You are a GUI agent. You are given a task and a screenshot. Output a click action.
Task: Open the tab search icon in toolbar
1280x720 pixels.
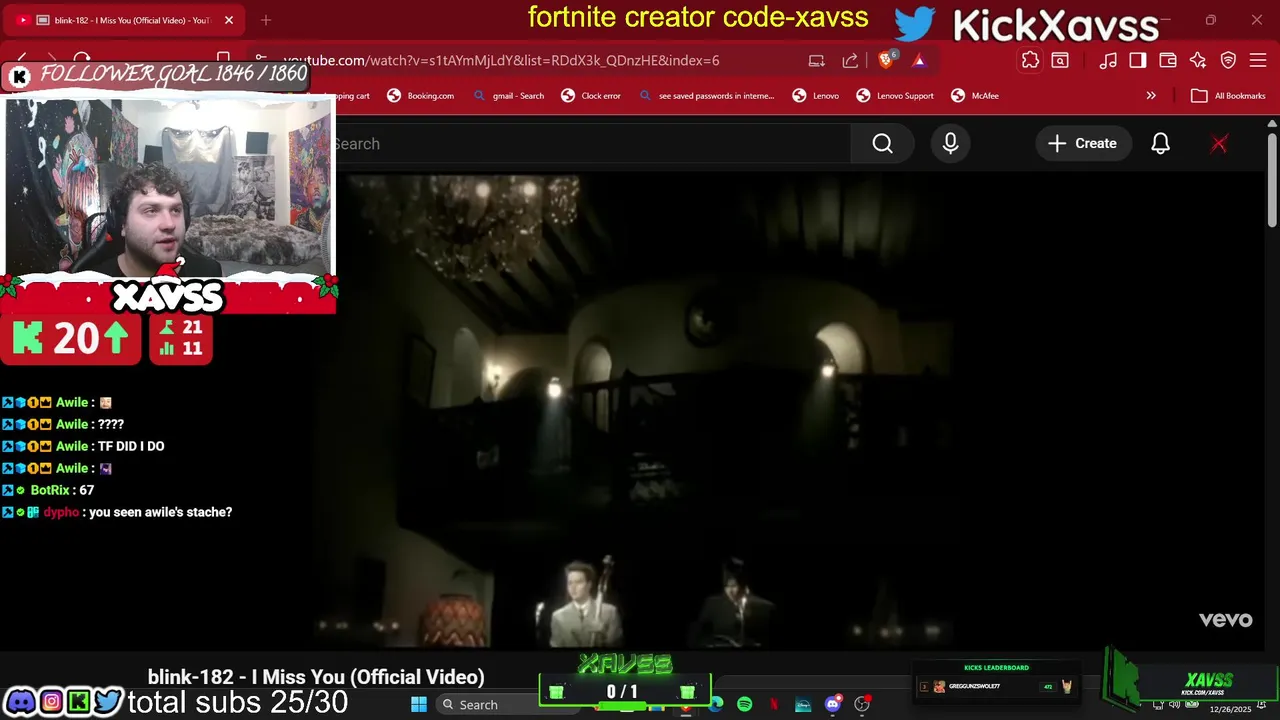coord(1060,60)
